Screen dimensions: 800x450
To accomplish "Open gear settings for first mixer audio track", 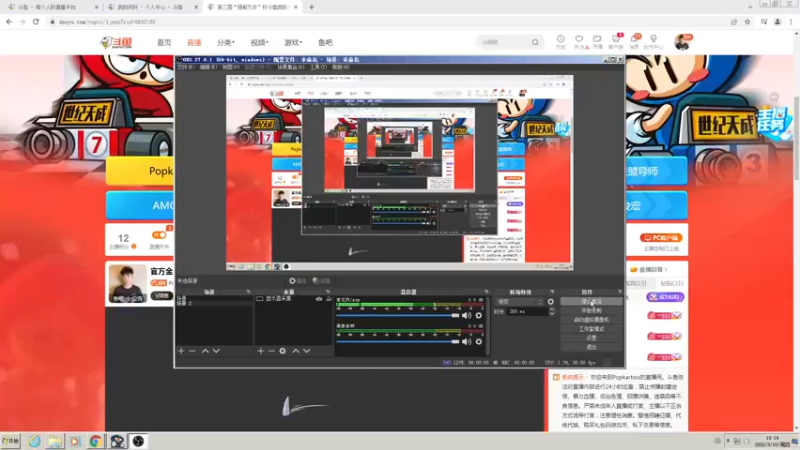I will click(479, 316).
